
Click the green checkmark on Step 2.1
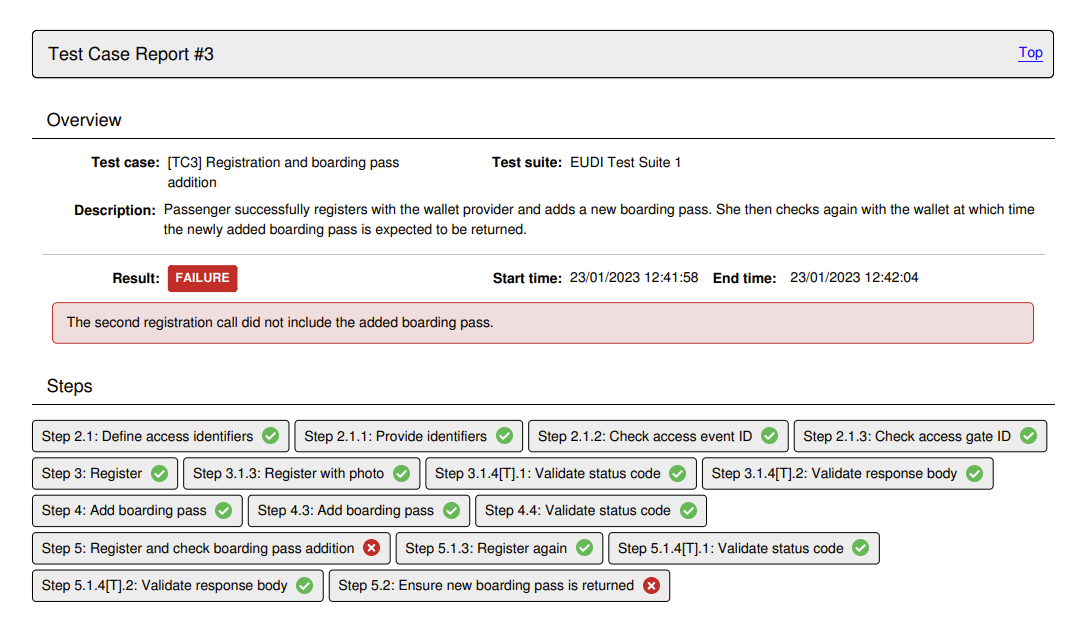click(x=269, y=435)
